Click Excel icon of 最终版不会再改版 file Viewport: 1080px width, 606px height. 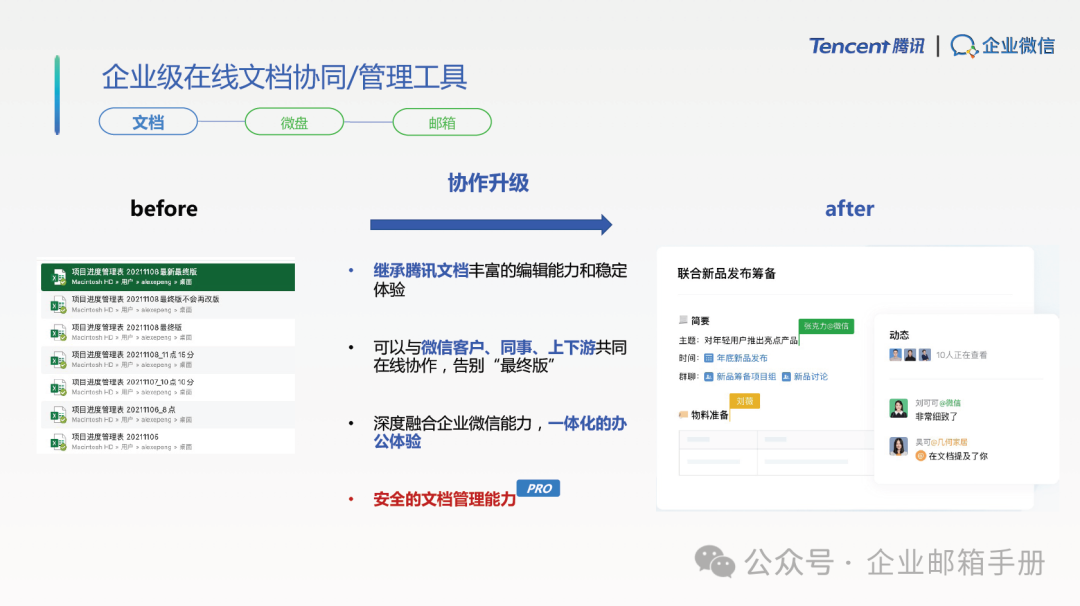point(59,304)
